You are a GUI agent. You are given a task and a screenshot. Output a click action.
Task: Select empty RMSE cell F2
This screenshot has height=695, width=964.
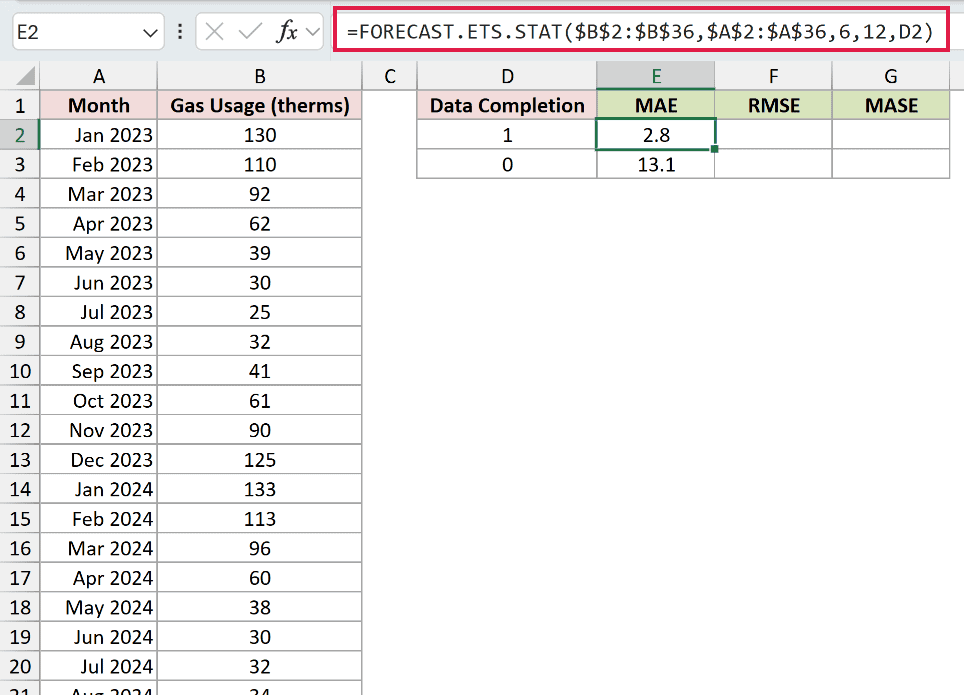tap(773, 135)
